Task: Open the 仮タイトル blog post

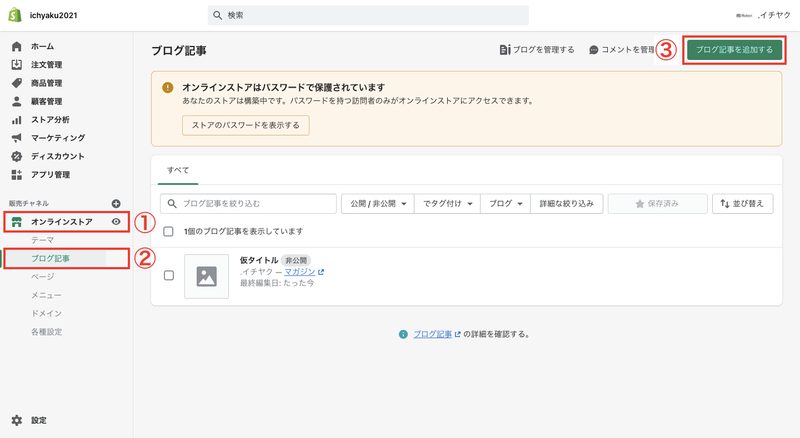Action: (259, 260)
